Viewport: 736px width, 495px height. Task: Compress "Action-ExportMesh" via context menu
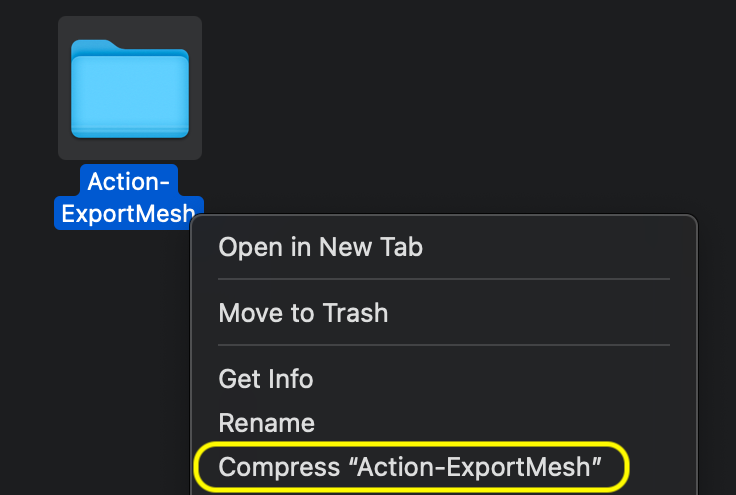[410, 466]
